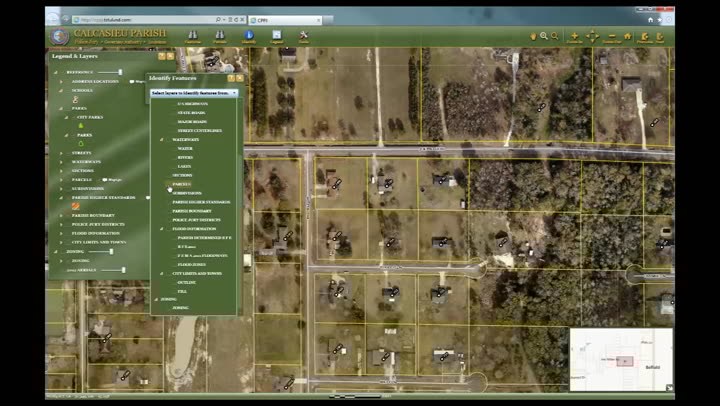Select Rivers in identify layer list

[x=185, y=158]
